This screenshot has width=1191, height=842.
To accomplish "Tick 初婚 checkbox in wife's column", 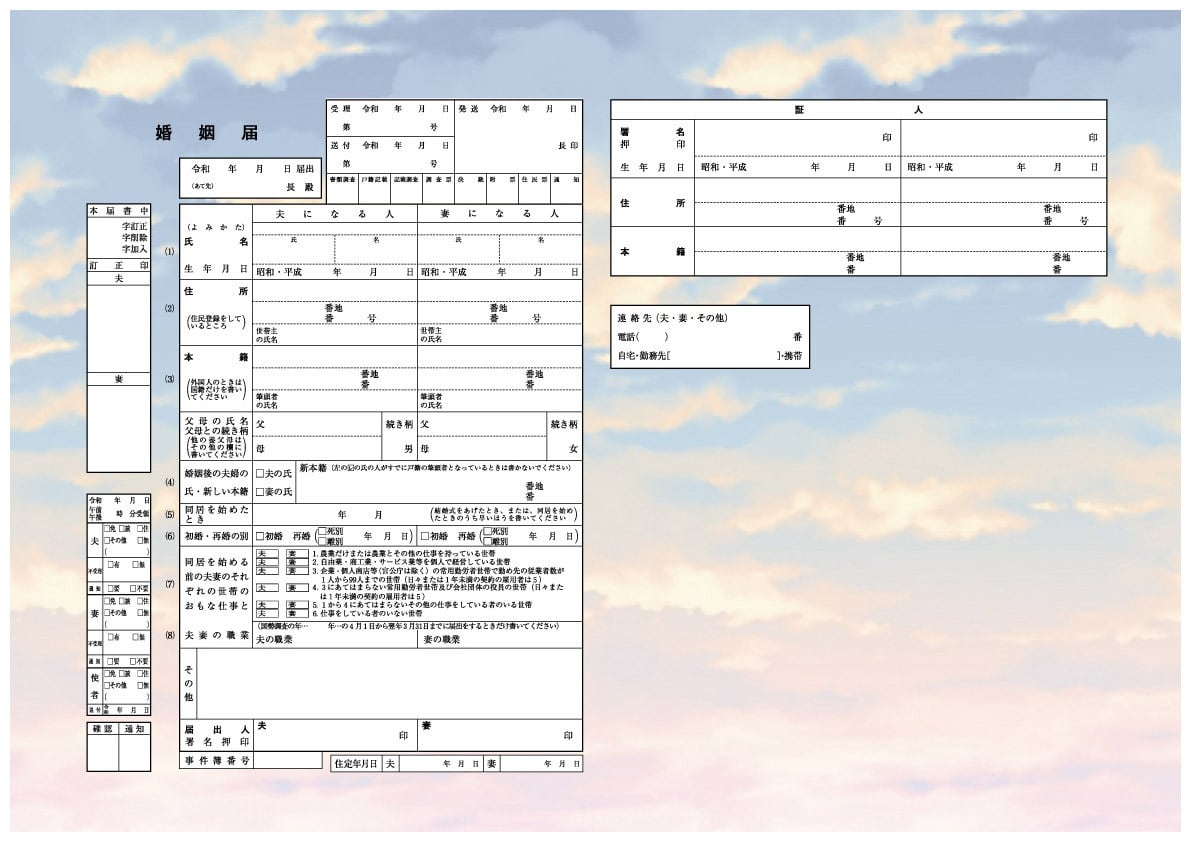I will pos(426,536).
